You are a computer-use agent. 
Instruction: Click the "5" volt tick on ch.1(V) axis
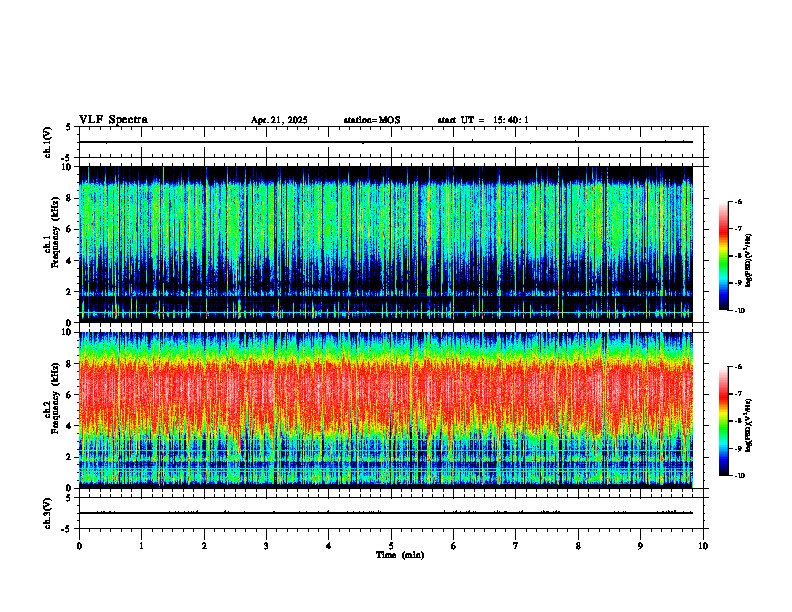click(x=68, y=128)
